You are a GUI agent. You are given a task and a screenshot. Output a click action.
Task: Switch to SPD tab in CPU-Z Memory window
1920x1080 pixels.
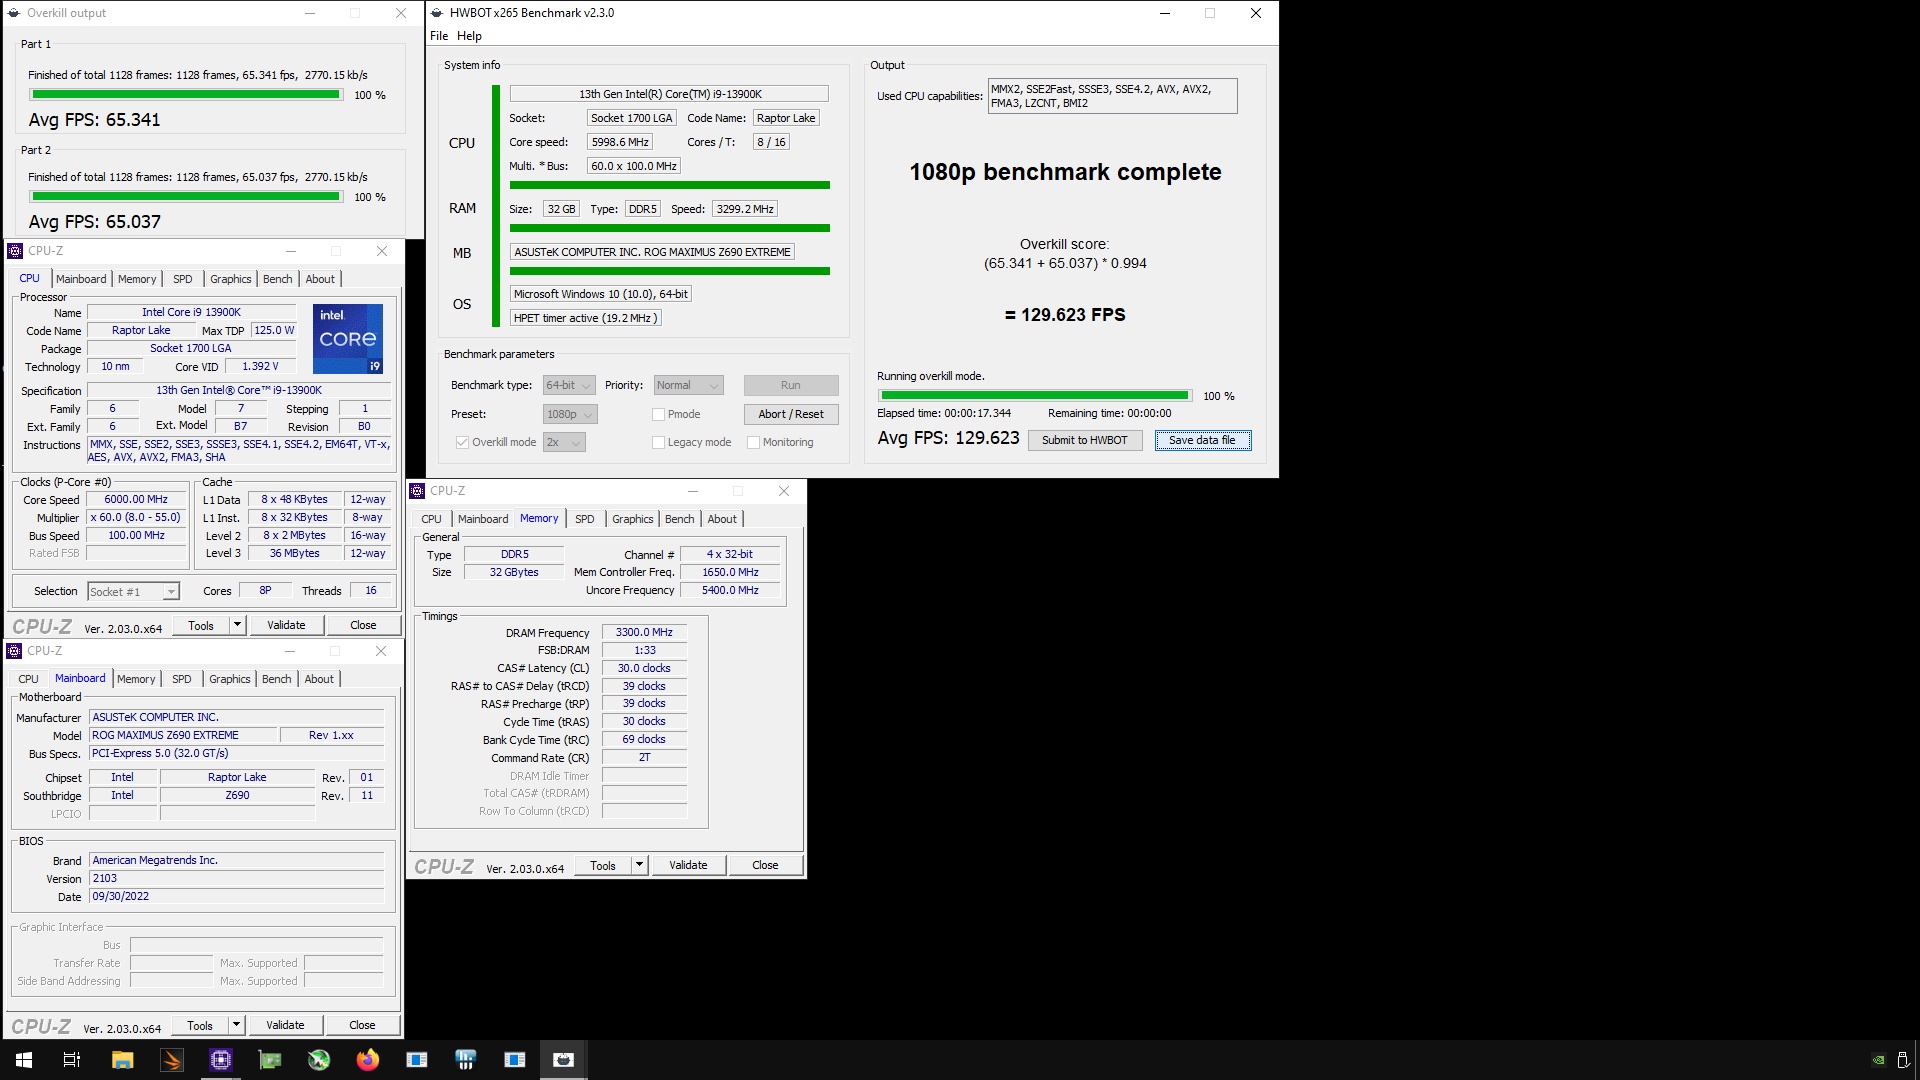click(x=585, y=519)
